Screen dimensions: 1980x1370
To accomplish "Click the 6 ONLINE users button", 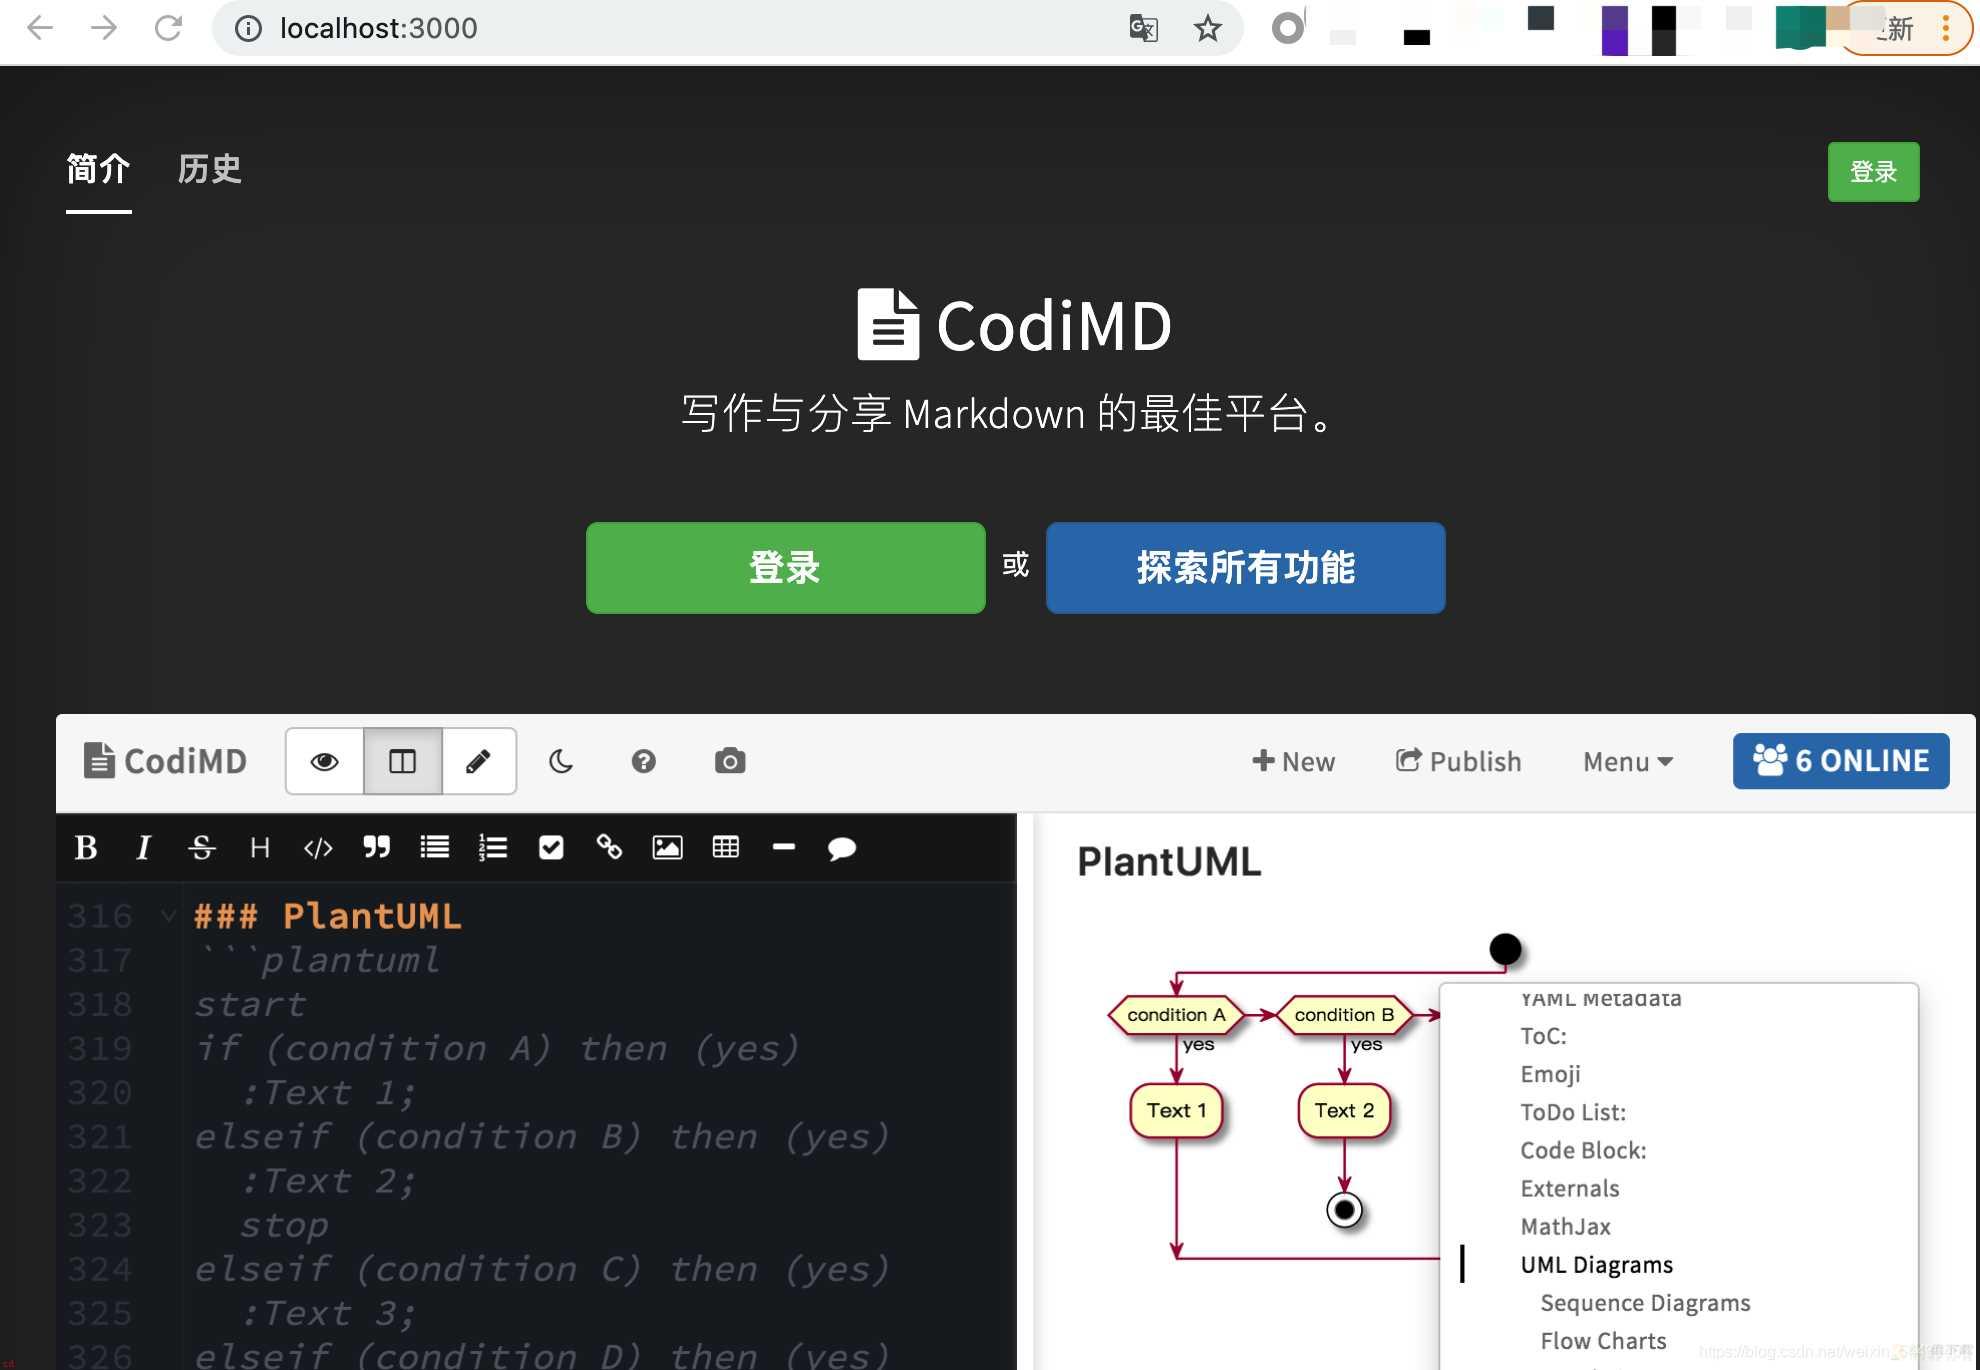I will coord(1841,761).
